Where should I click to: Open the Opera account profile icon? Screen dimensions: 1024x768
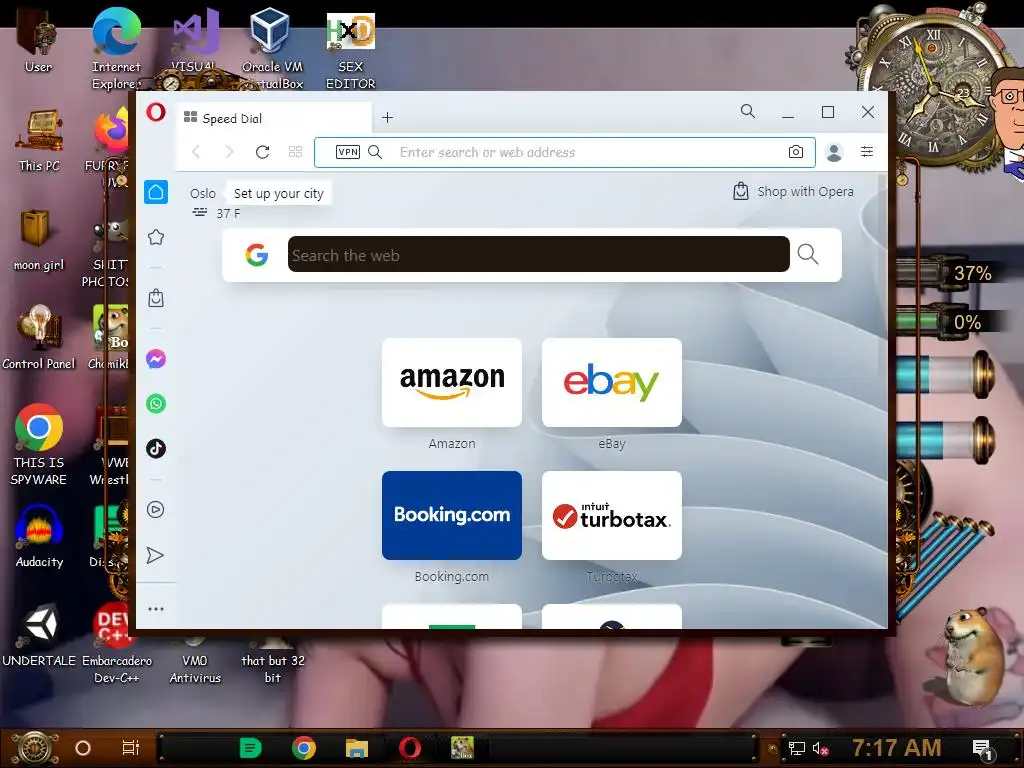pos(834,152)
